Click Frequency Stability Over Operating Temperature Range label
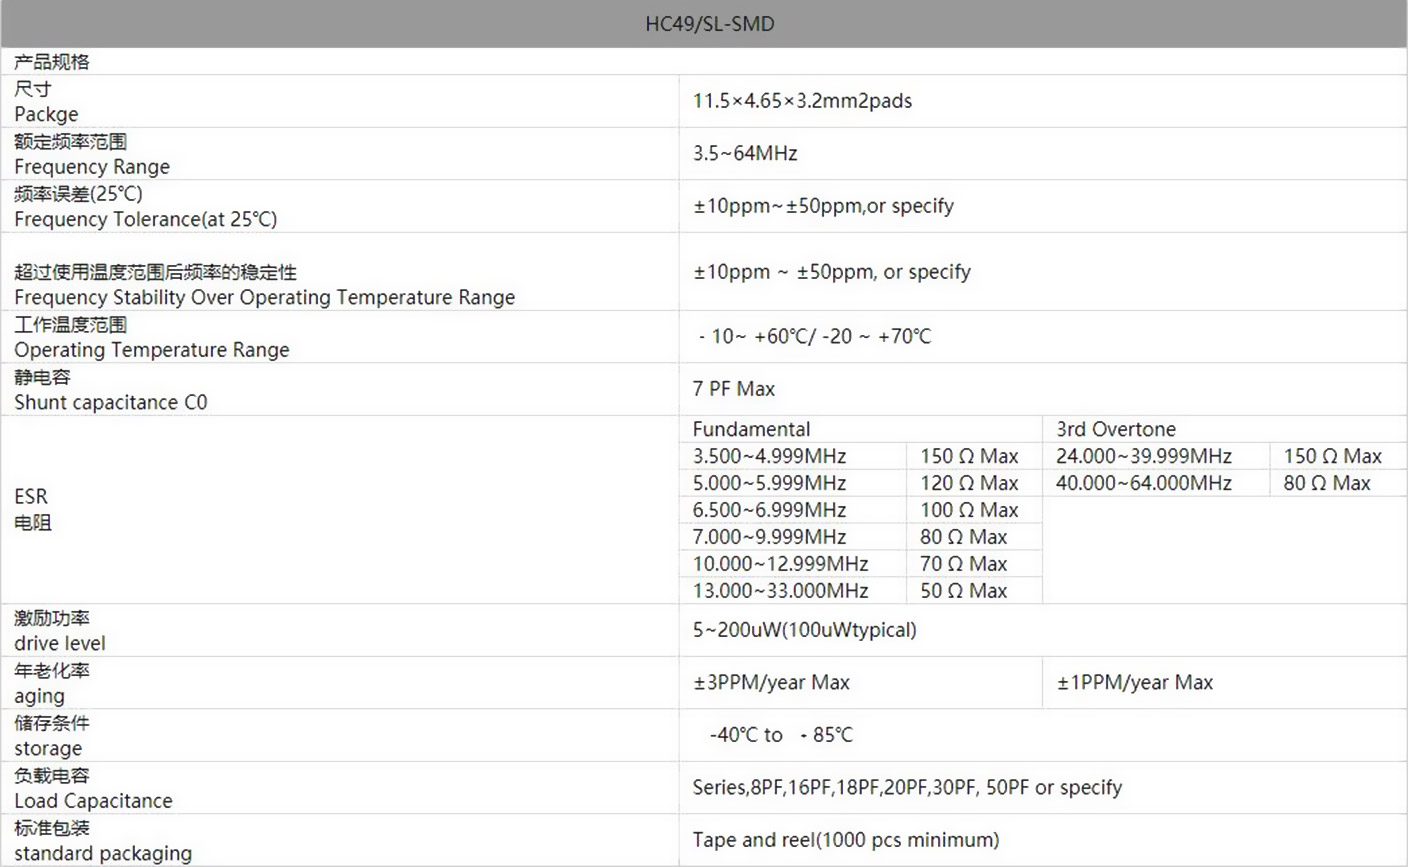The width and height of the screenshot is (1408, 867). pos(264,297)
